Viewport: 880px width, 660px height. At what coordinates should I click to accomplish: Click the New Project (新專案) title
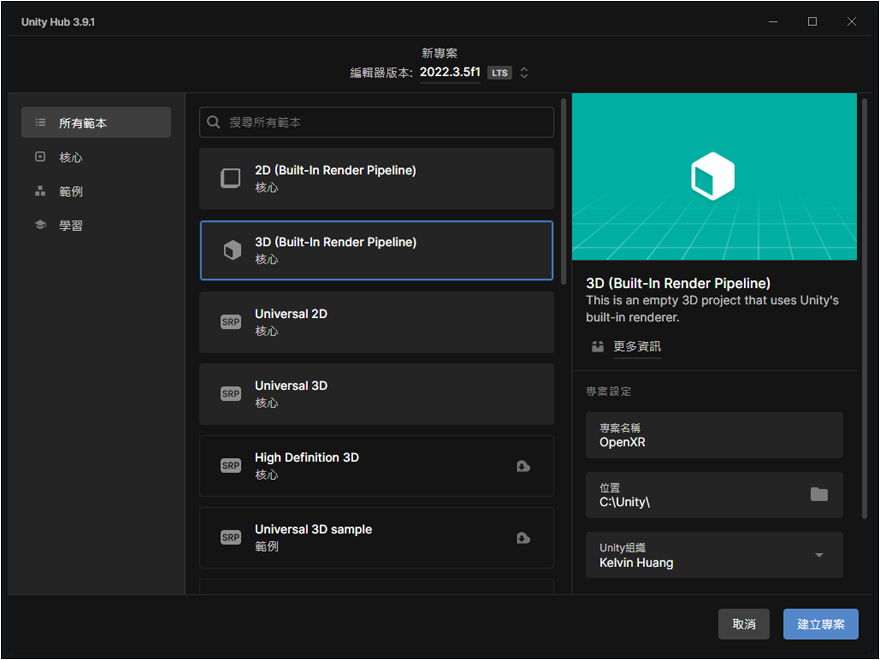point(439,53)
